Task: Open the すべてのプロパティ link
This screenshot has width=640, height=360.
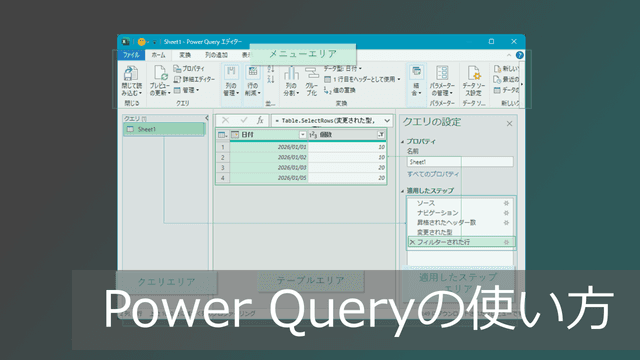Action: pyautogui.click(x=433, y=174)
